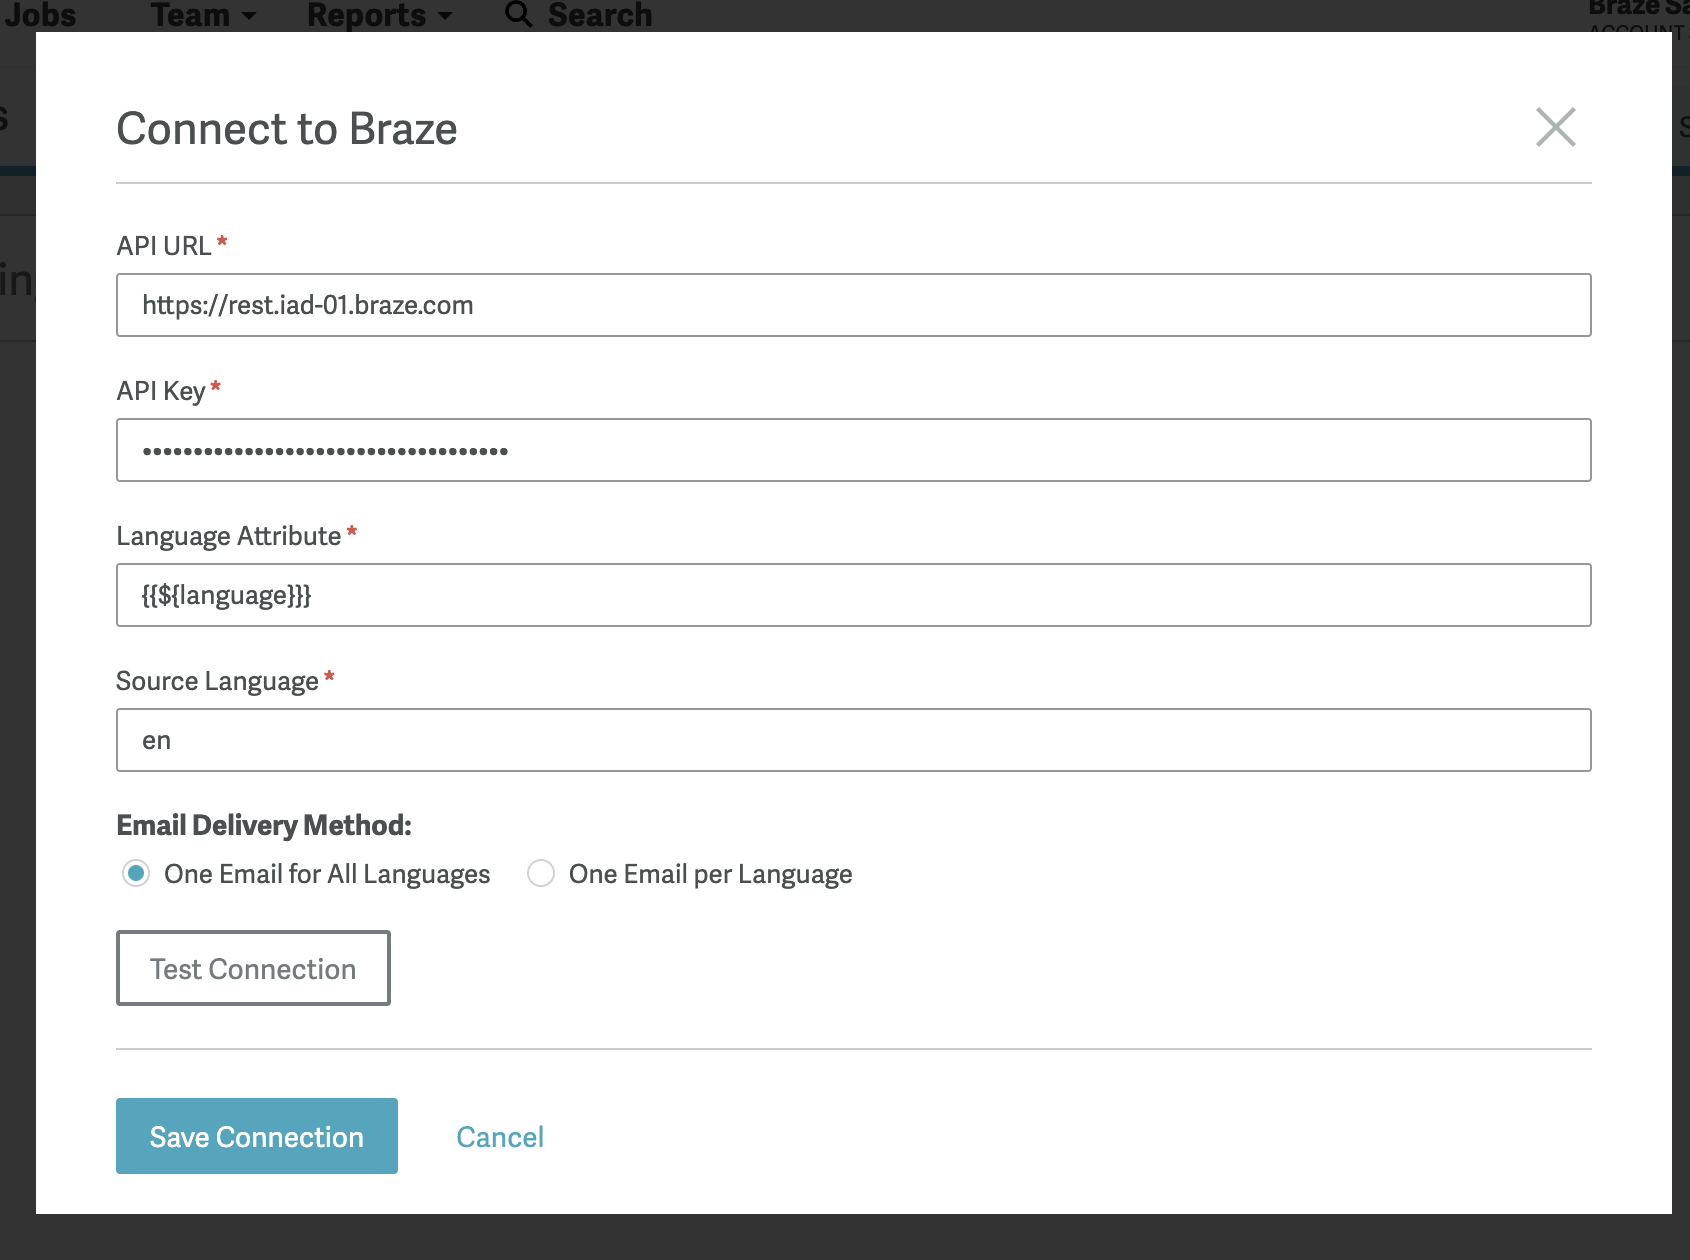Click the X icon in the dialog corner
This screenshot has width=1690, height=1260.
[1556, 128]
